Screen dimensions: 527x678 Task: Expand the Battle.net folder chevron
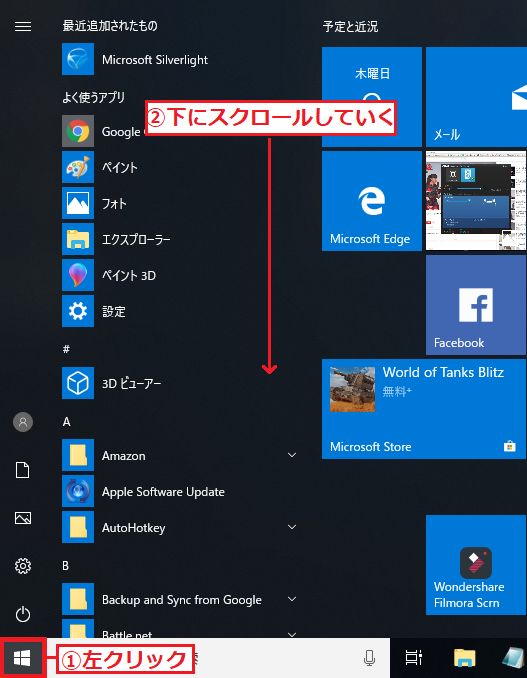(x=292, y=634)
